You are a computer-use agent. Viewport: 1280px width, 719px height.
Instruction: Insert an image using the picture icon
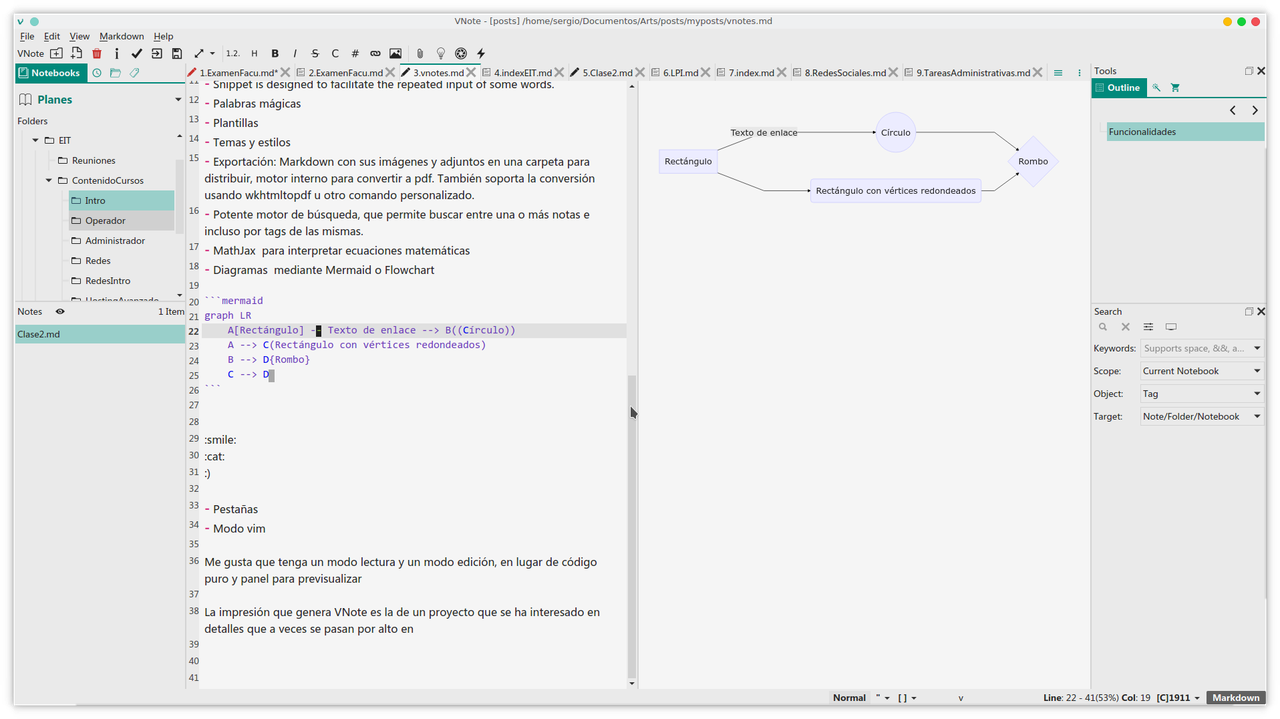(x=395, y=53)
